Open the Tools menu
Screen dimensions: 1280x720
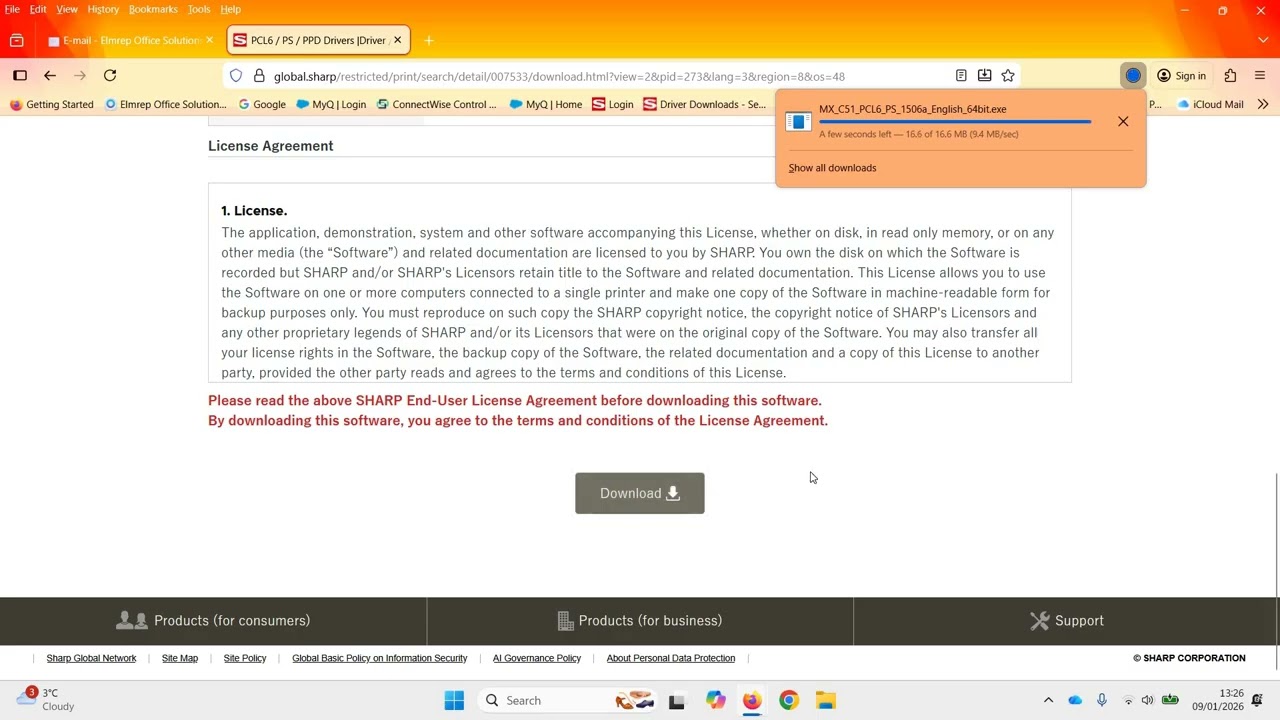[199, 9]
